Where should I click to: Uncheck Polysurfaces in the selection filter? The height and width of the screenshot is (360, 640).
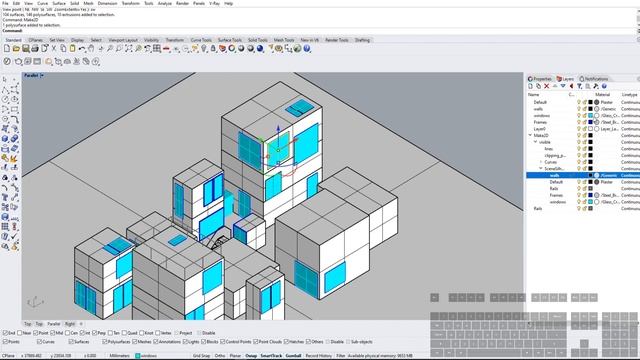(x=104, y=342)
